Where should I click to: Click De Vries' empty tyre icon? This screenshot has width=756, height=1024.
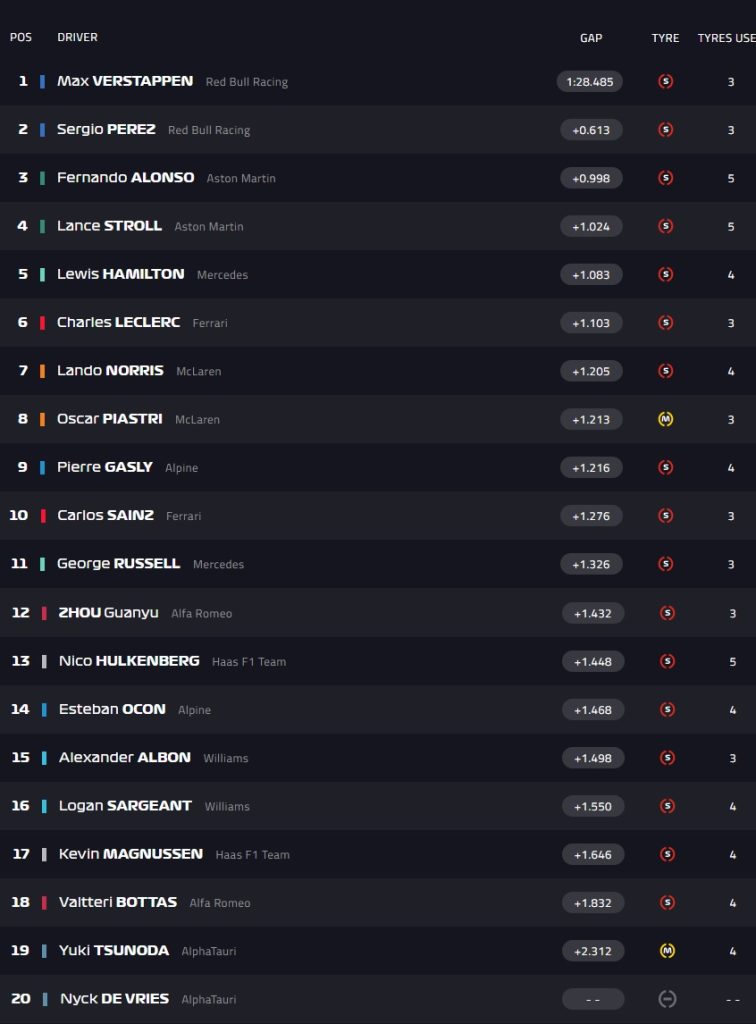pos(667,999)
